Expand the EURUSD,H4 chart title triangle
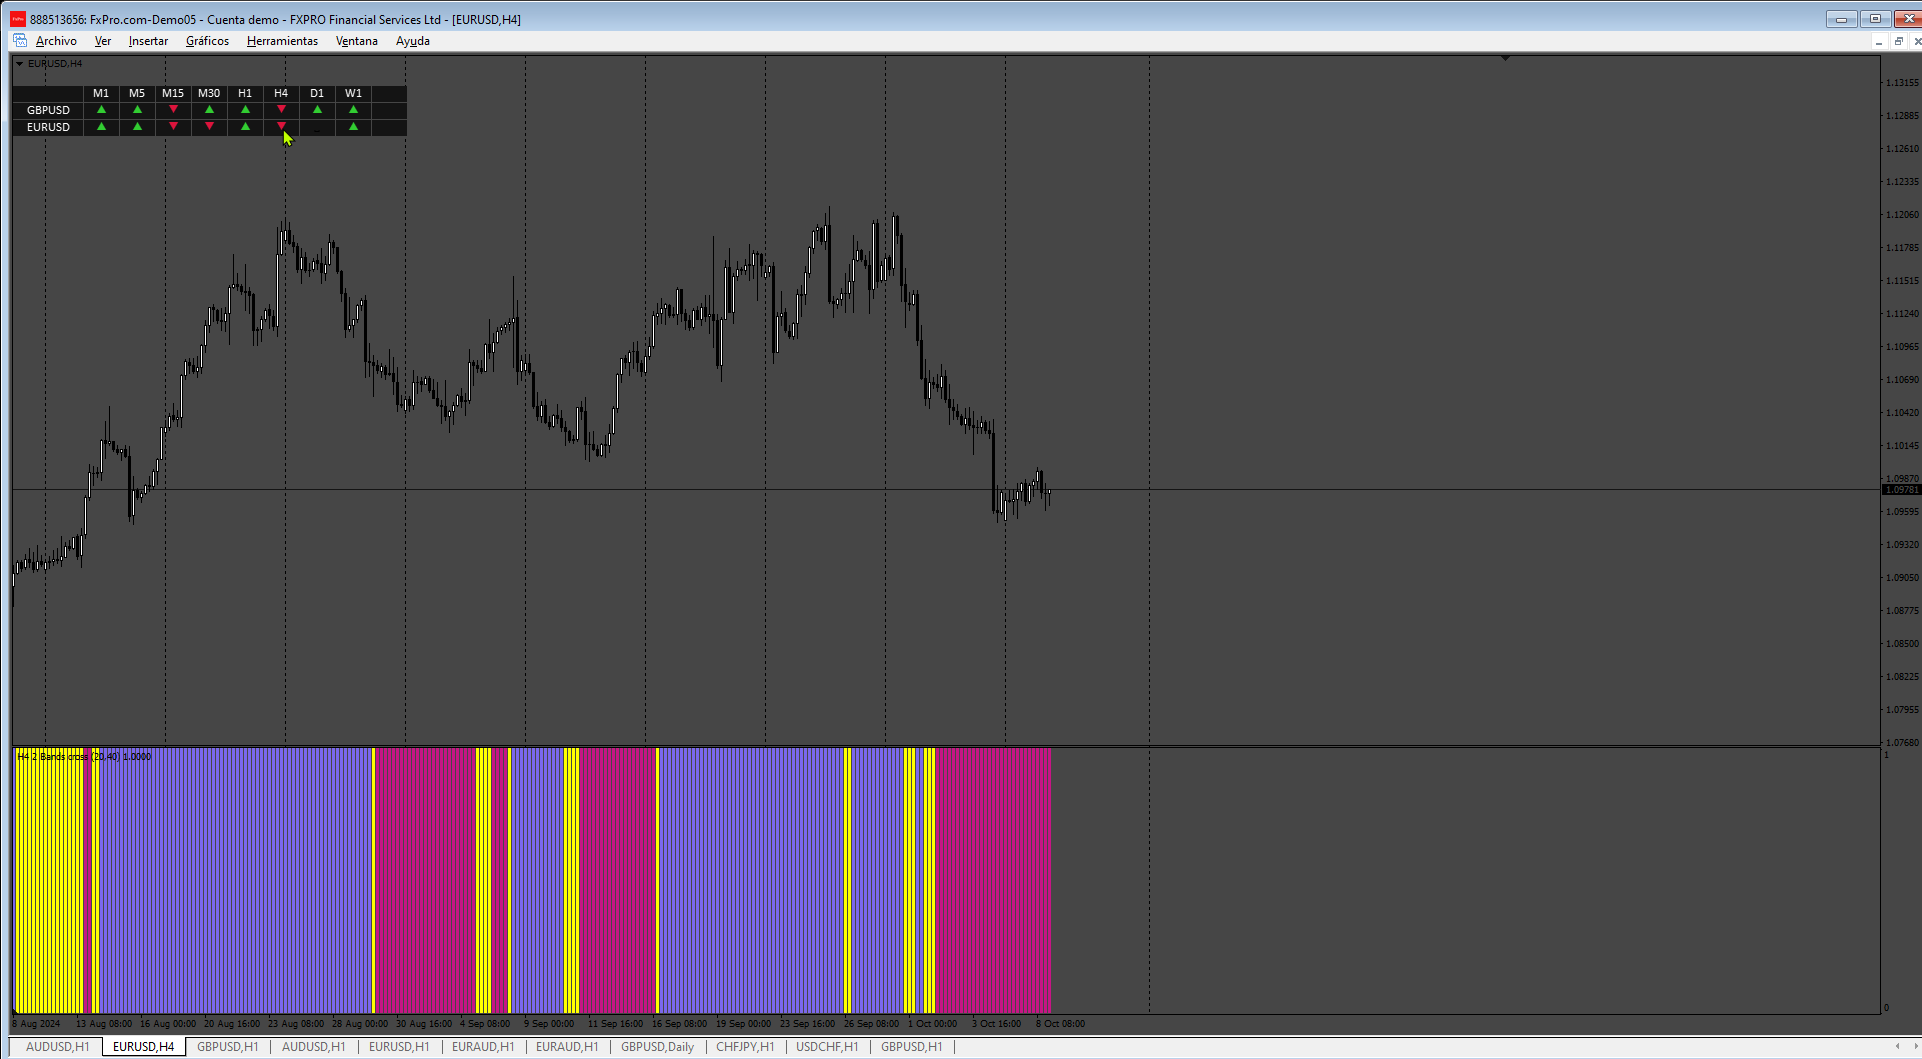The height and width of the screenshot is (1059, 1922). [x=19, y=64]
